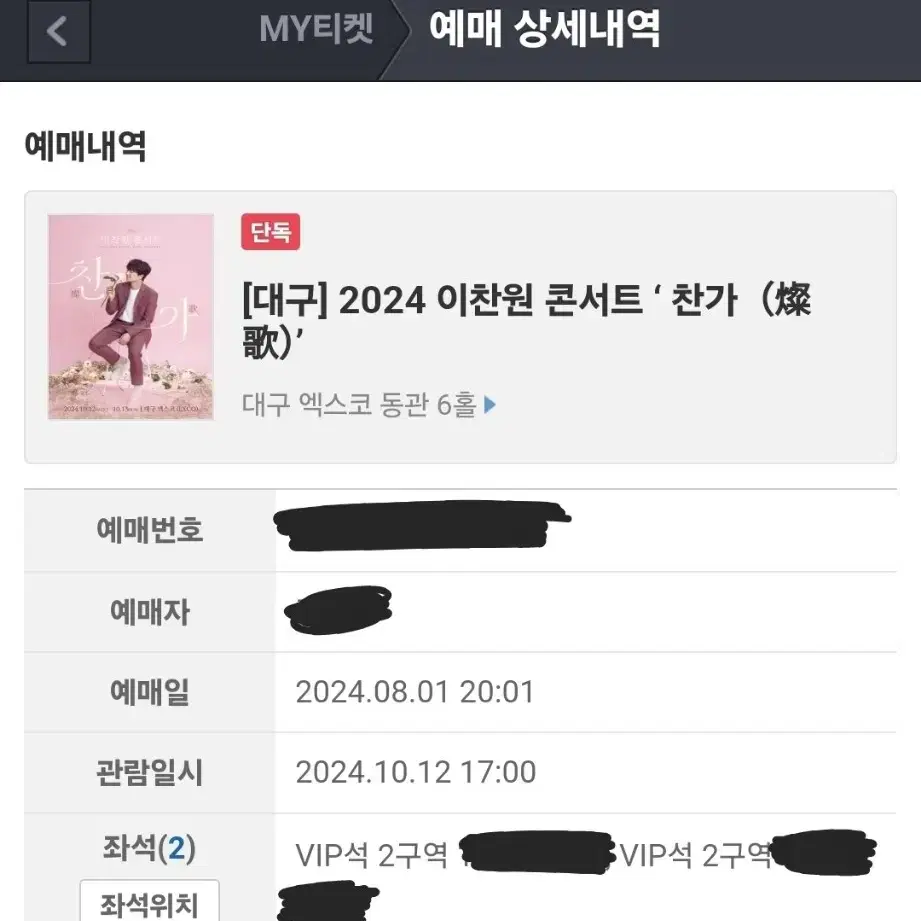921x921 pixels.
Task: Click the 관람일시 value 2024.10.12 17:00
Action: (415, 772)
